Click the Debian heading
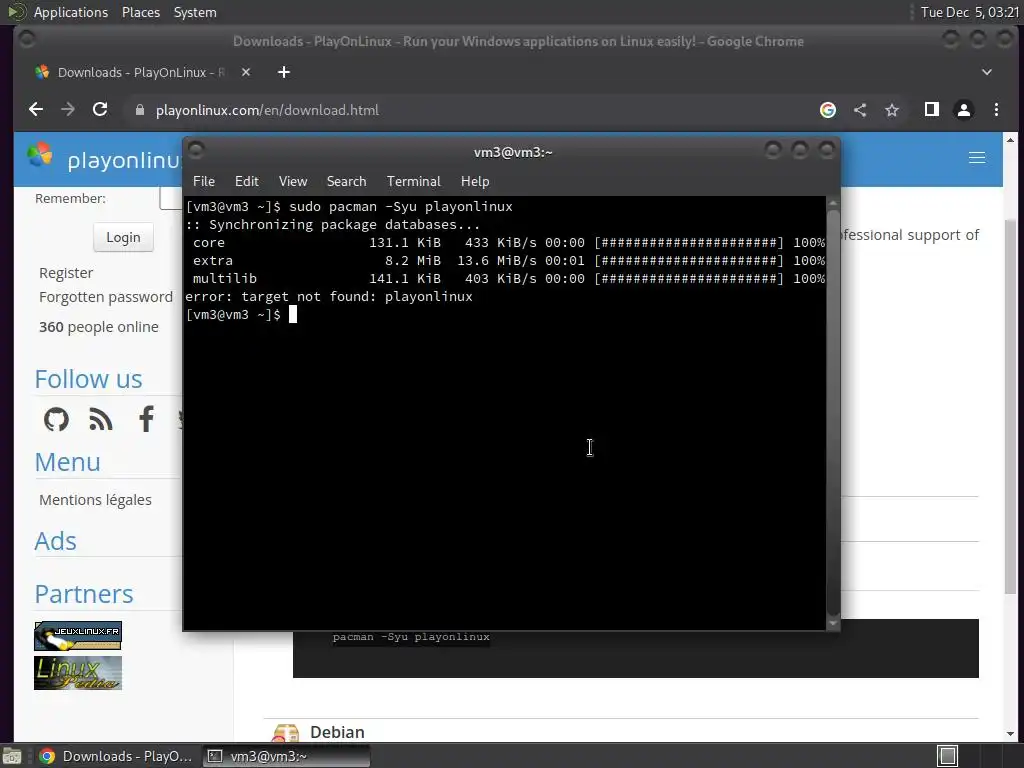 pyautogui.click(x=337, y=733)
